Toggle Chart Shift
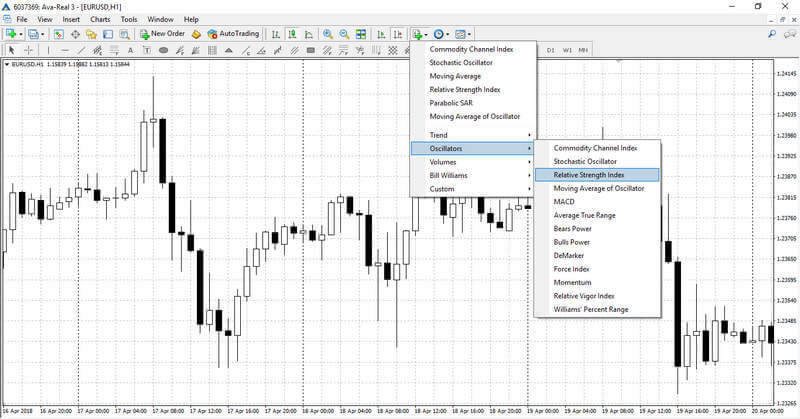800x419 pixels. click(398, 34)
